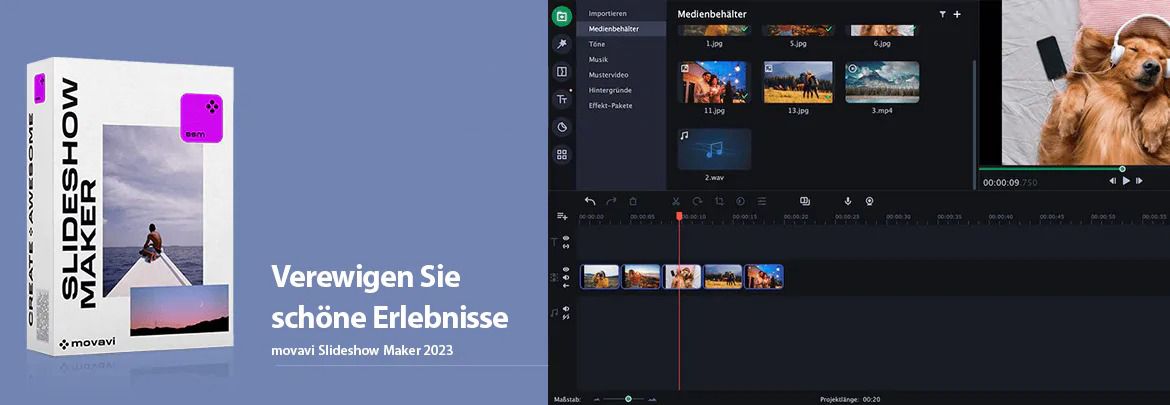
Task: Select the fourth clip on the video track
Action: point(723,277)
